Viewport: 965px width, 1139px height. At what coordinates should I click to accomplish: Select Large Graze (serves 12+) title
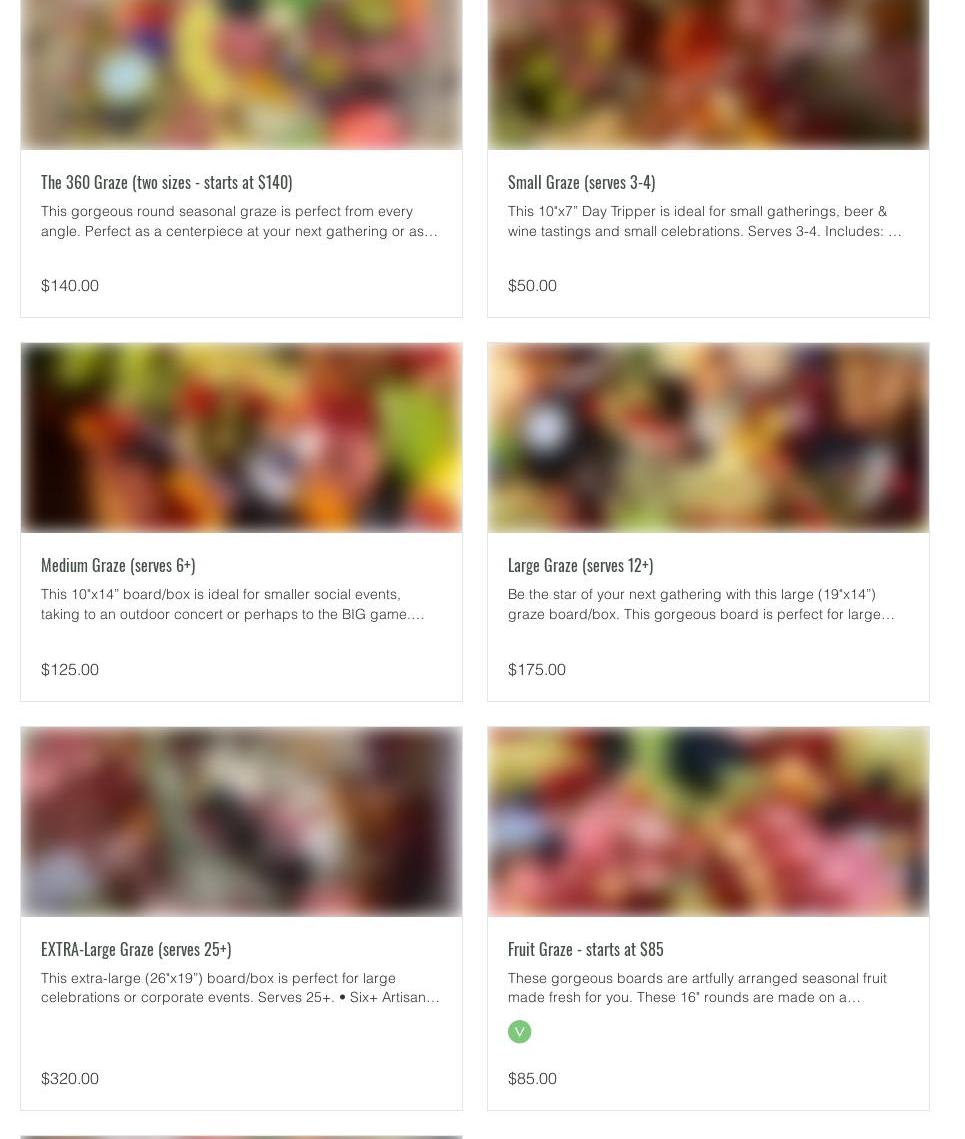[580, 565]
